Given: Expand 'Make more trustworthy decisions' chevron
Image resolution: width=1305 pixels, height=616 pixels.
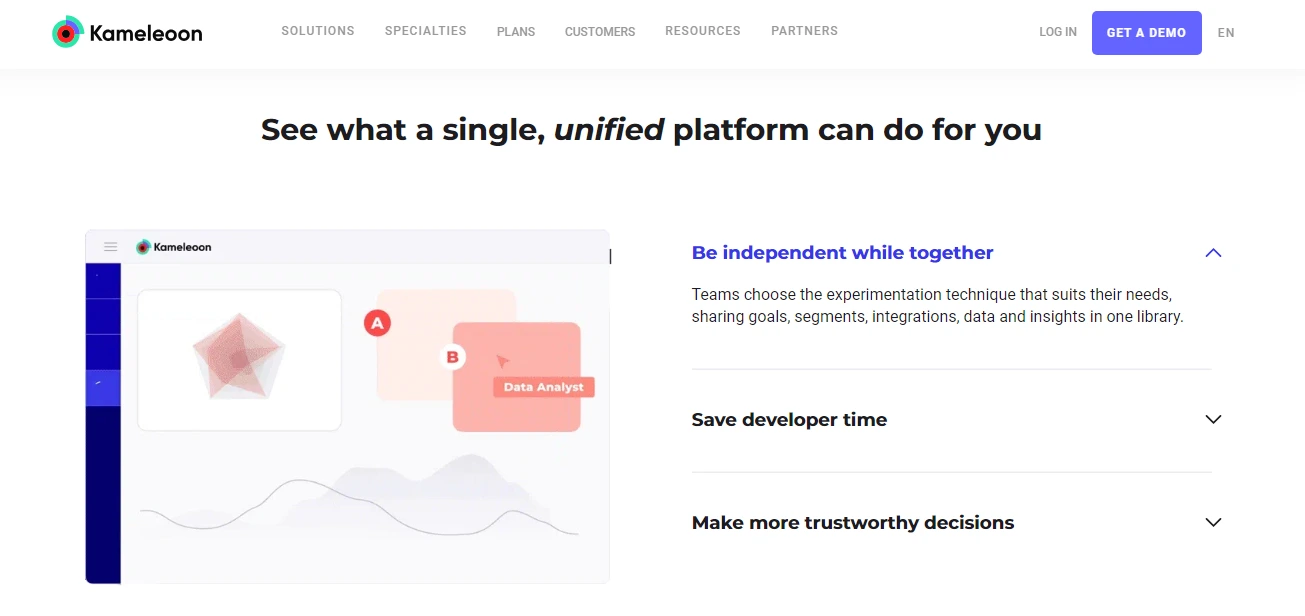Looking at the screenshot, I should [1213, 522].
